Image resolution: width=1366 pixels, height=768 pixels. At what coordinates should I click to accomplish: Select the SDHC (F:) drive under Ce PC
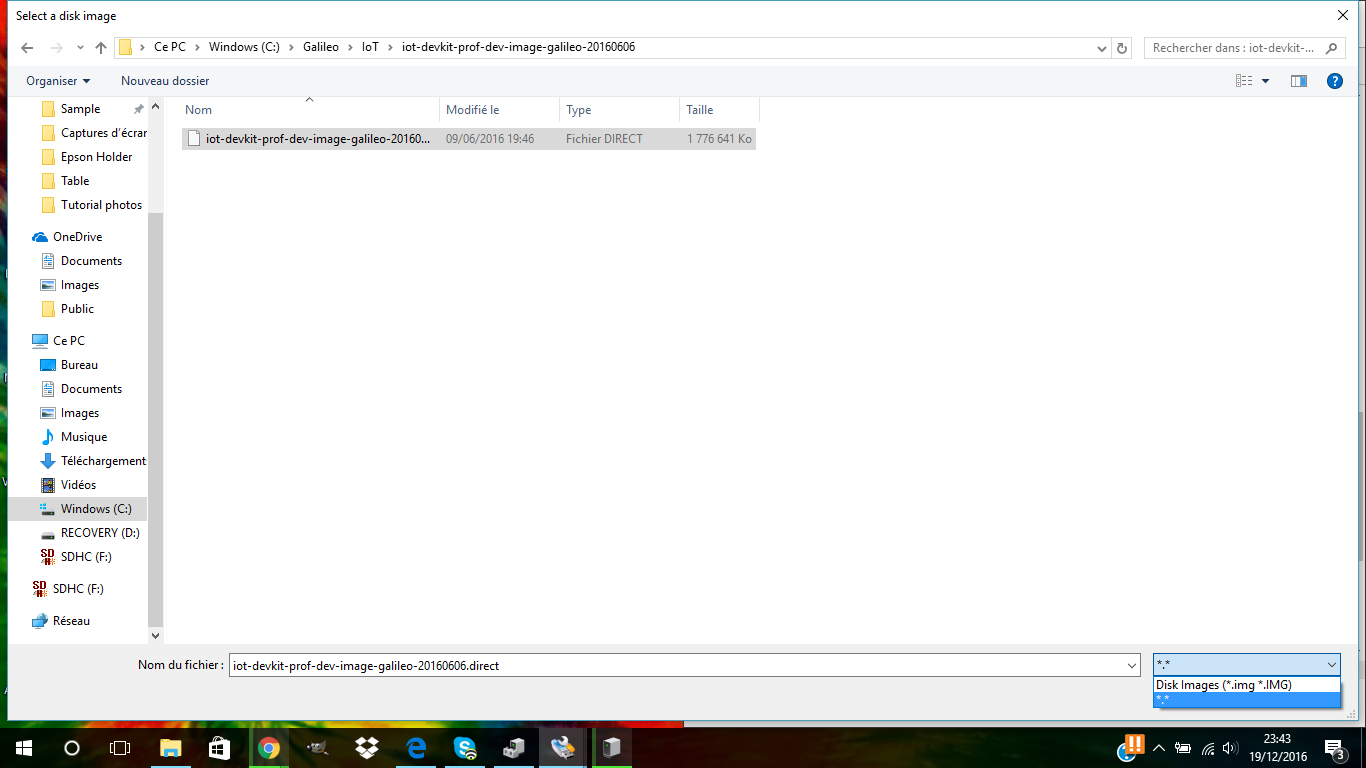pyautogui.click(x=85, y=557)
